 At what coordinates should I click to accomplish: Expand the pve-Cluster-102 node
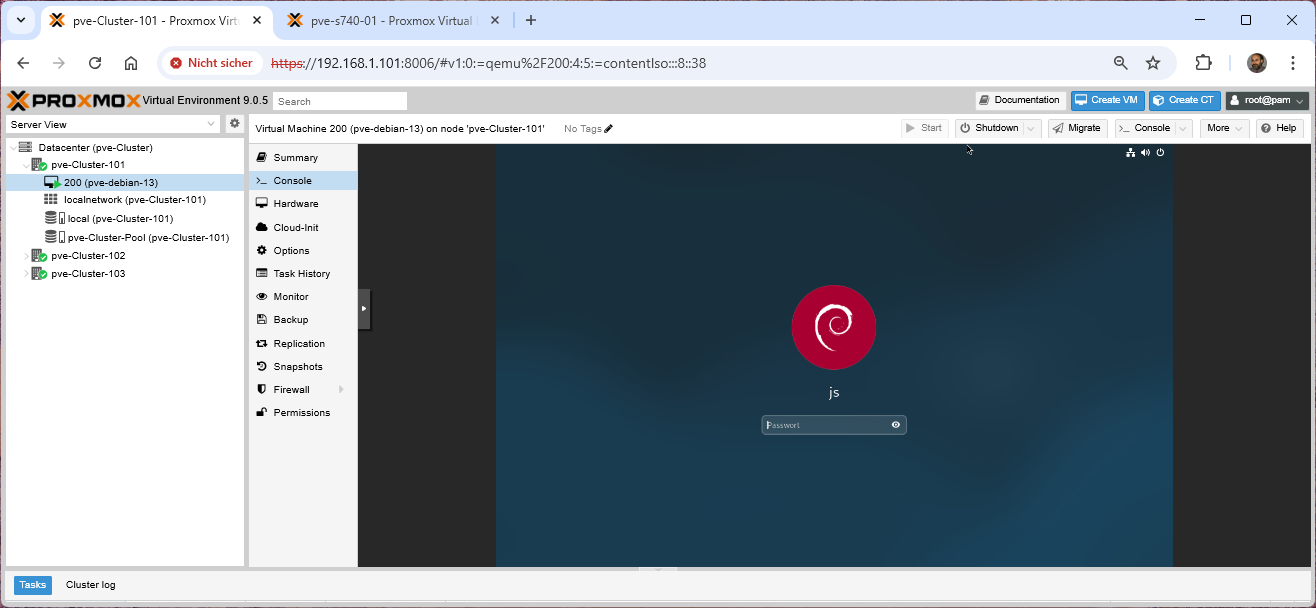pyautogui.click(x=27, y=256)
